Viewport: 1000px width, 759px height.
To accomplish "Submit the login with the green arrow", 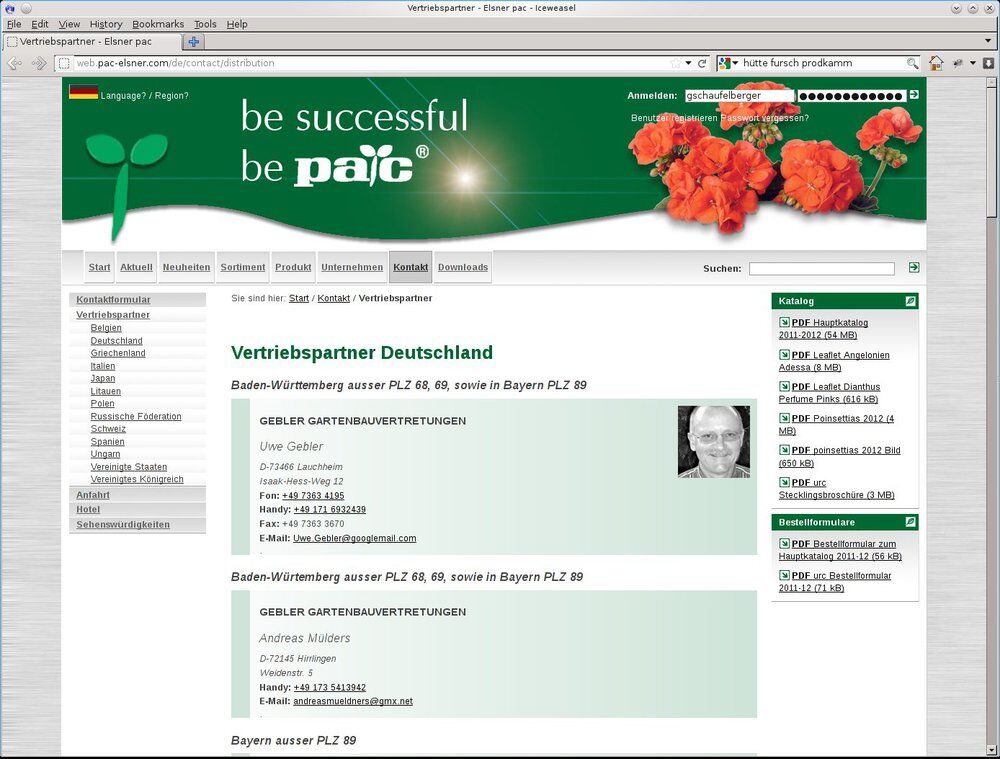I will coord(914,95).
